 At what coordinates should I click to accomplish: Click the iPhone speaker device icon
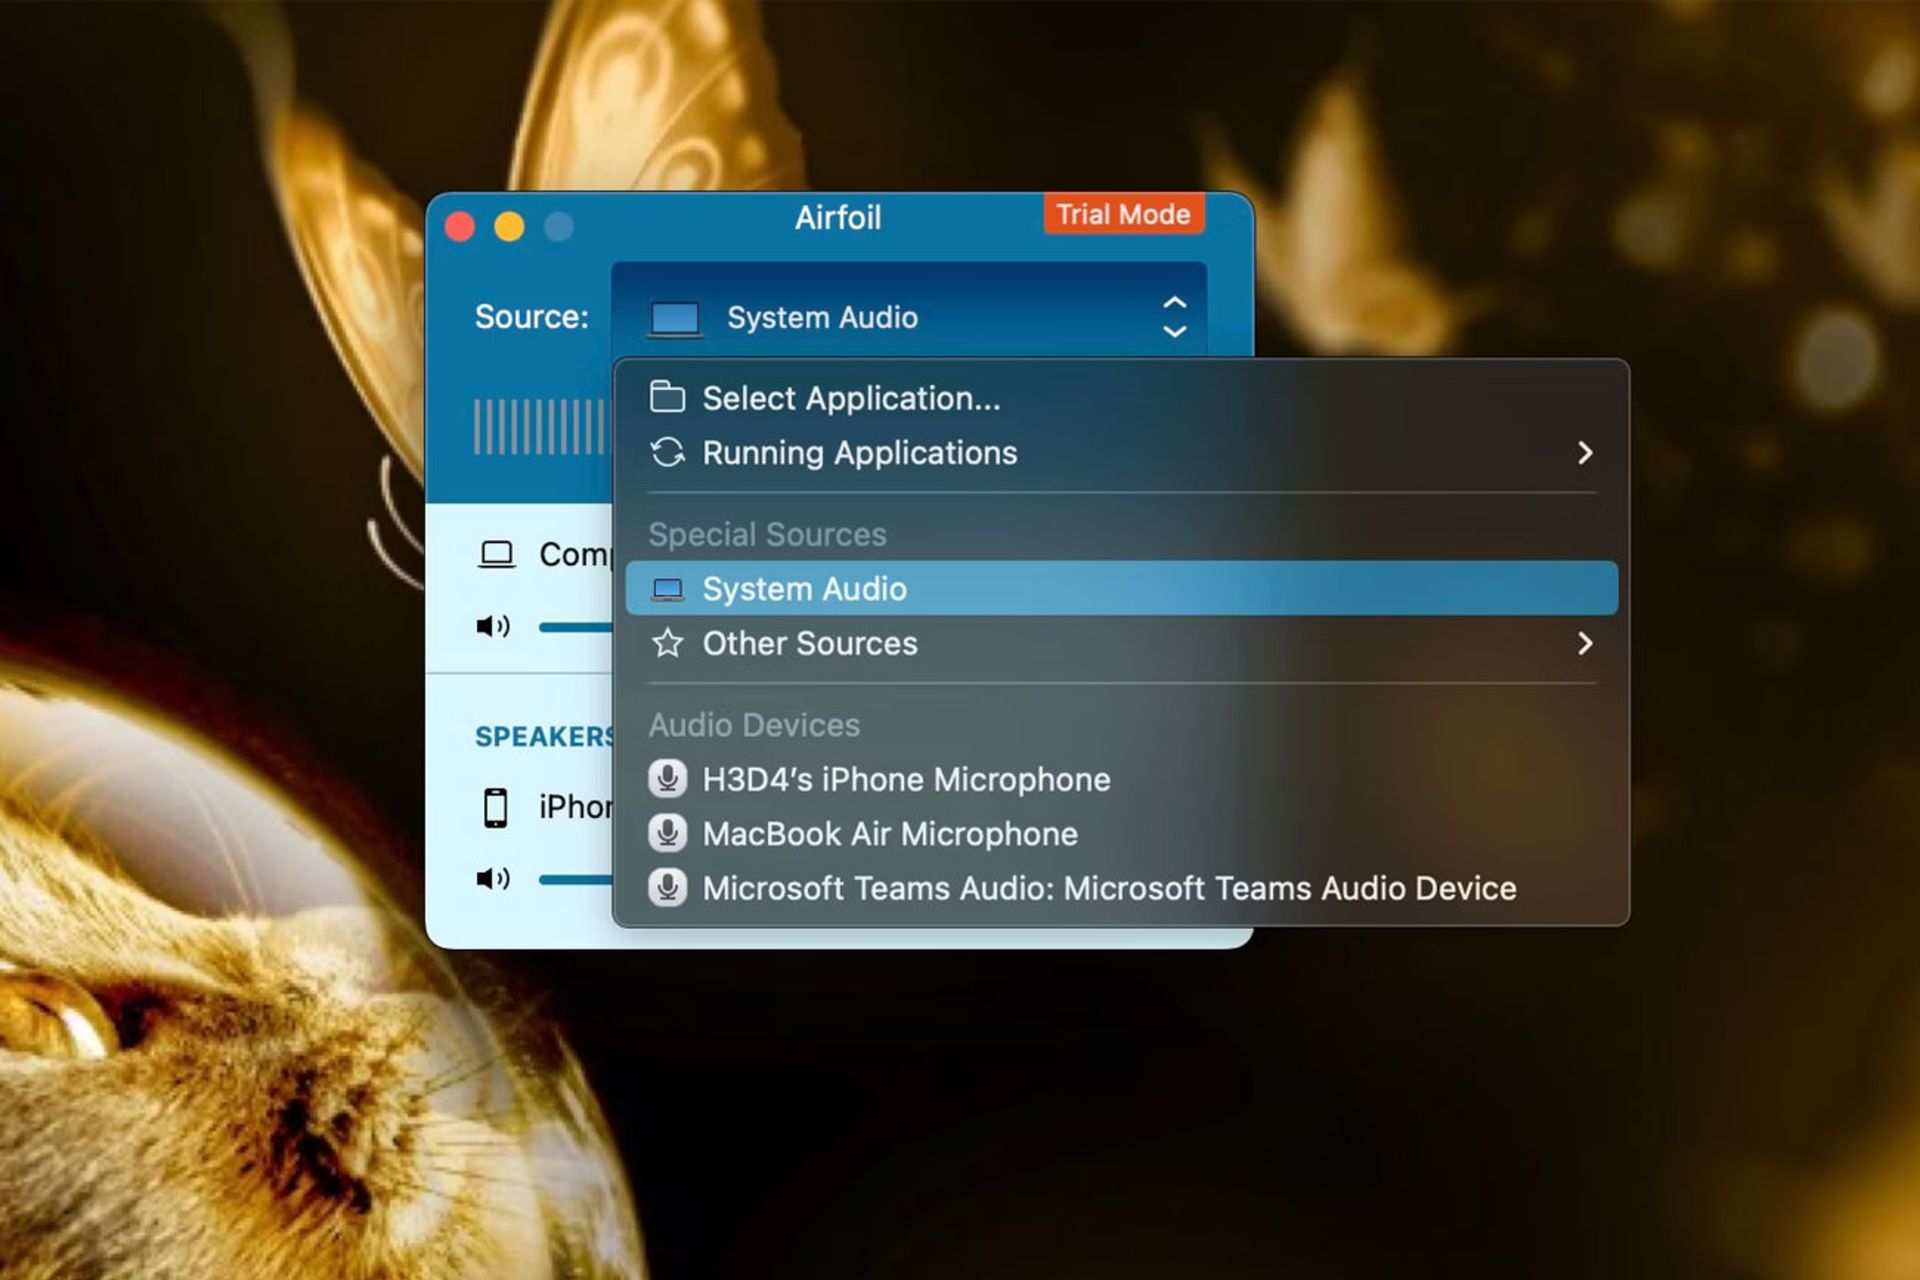[x=495, y=807]
